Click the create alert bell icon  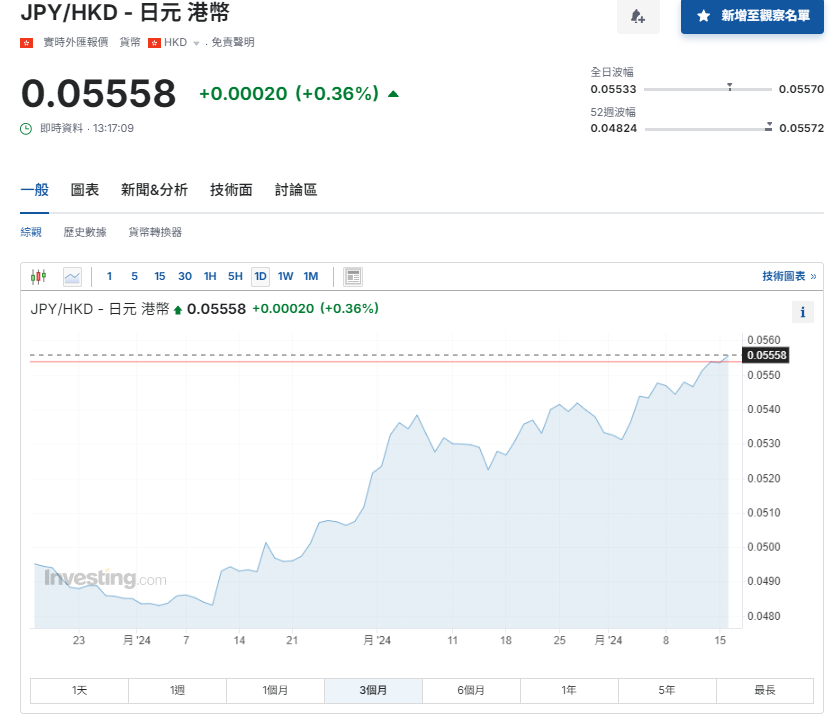point(638,18)
